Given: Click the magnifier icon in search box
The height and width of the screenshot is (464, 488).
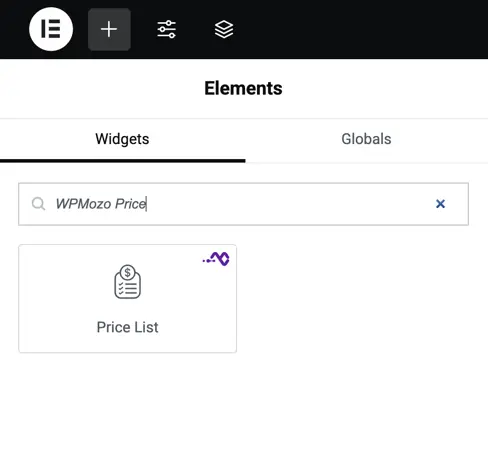Looking at the screenshot, I should [38, 204].
